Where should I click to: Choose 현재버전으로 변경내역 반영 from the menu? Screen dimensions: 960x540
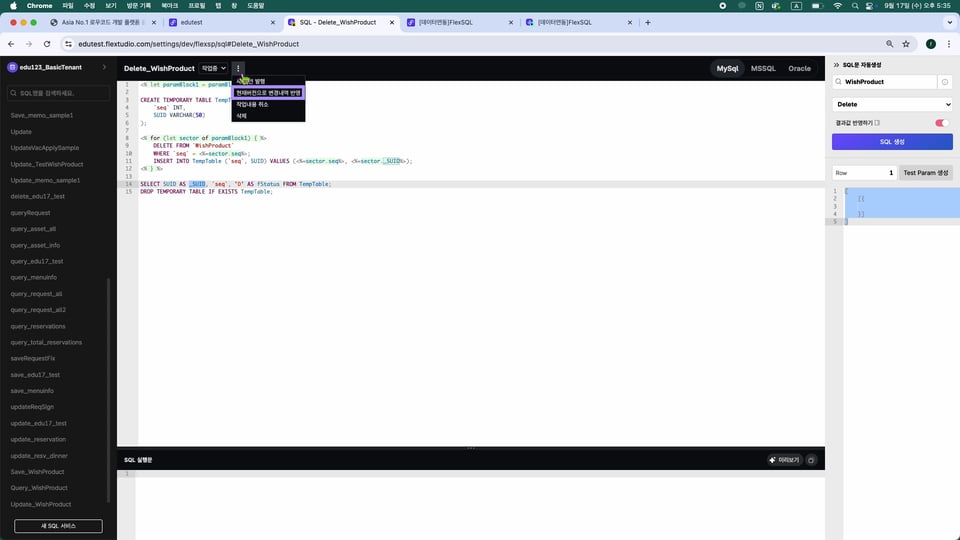click(268, 93)
